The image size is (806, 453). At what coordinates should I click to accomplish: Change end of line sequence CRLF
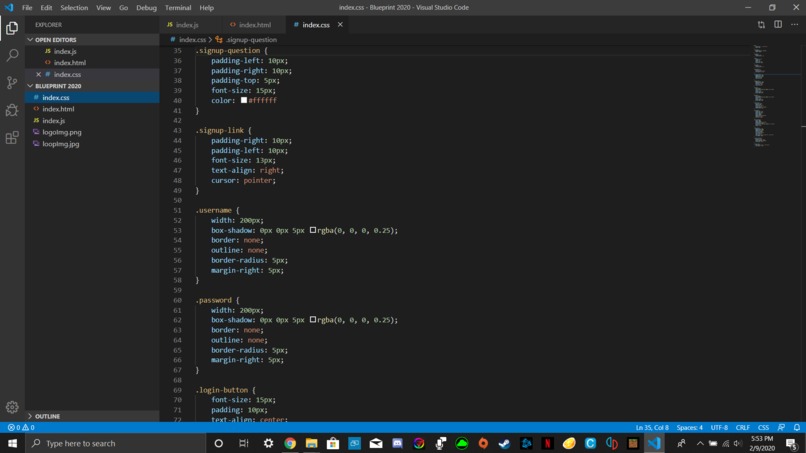pyautogui.click(x=742, y=427)
